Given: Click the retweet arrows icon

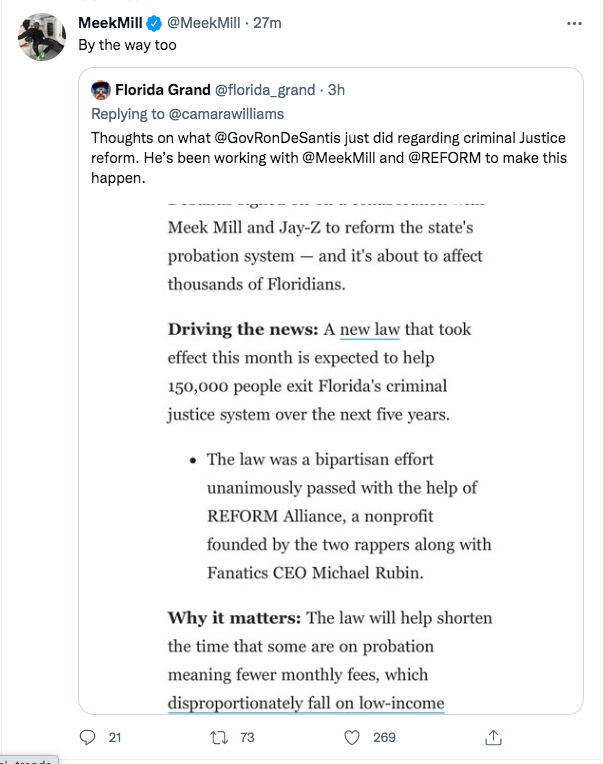Looking at the screenshot, I should [x=219, y=738].
